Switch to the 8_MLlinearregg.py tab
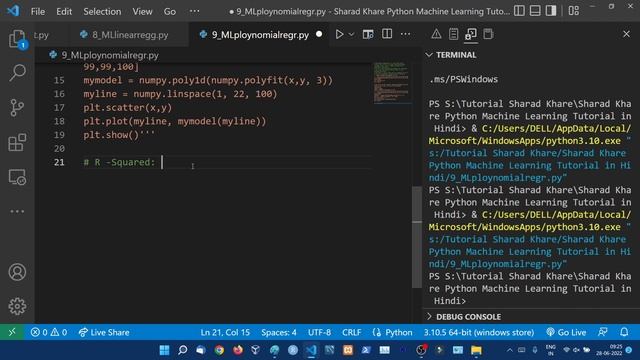The width and height of the screenshot is (640, 360). point(130,35)
